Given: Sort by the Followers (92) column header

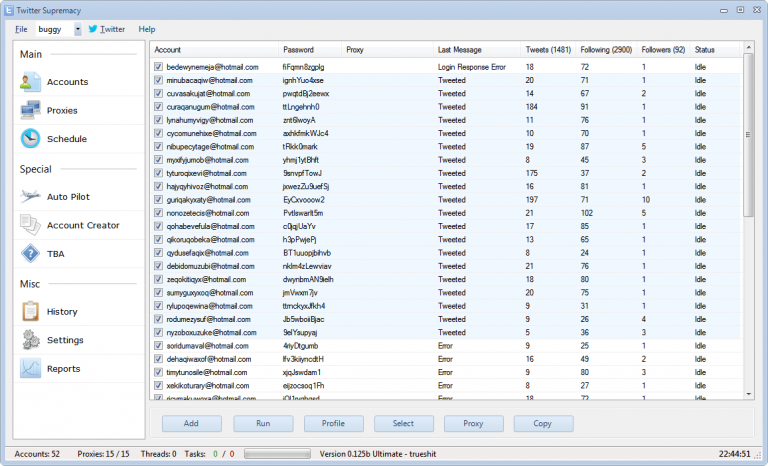Looking at the screenshot, I should [663, 49].
